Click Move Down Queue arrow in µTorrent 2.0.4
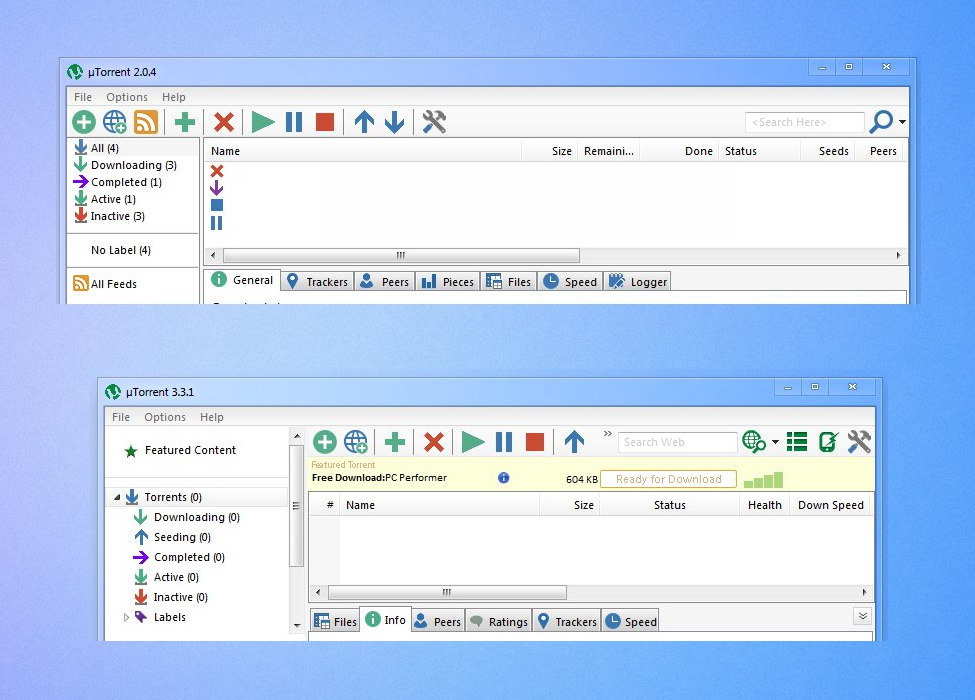 point(394,122)
